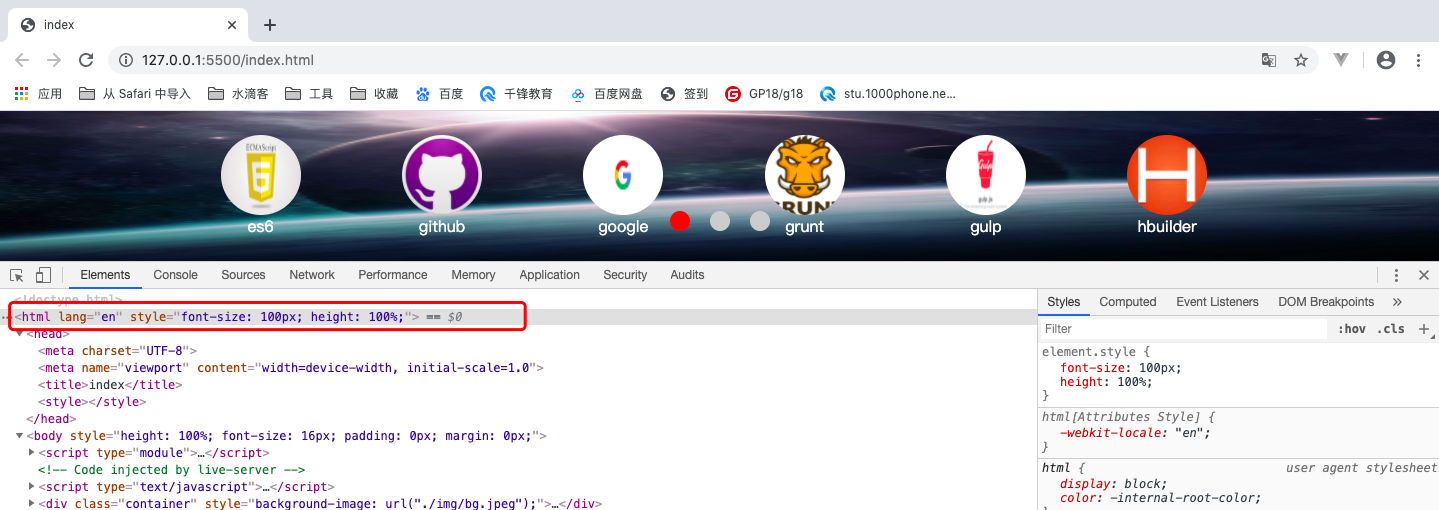Toggle the :hov element state button
Screen dimensions: 1439x510
click(1352, 329)
